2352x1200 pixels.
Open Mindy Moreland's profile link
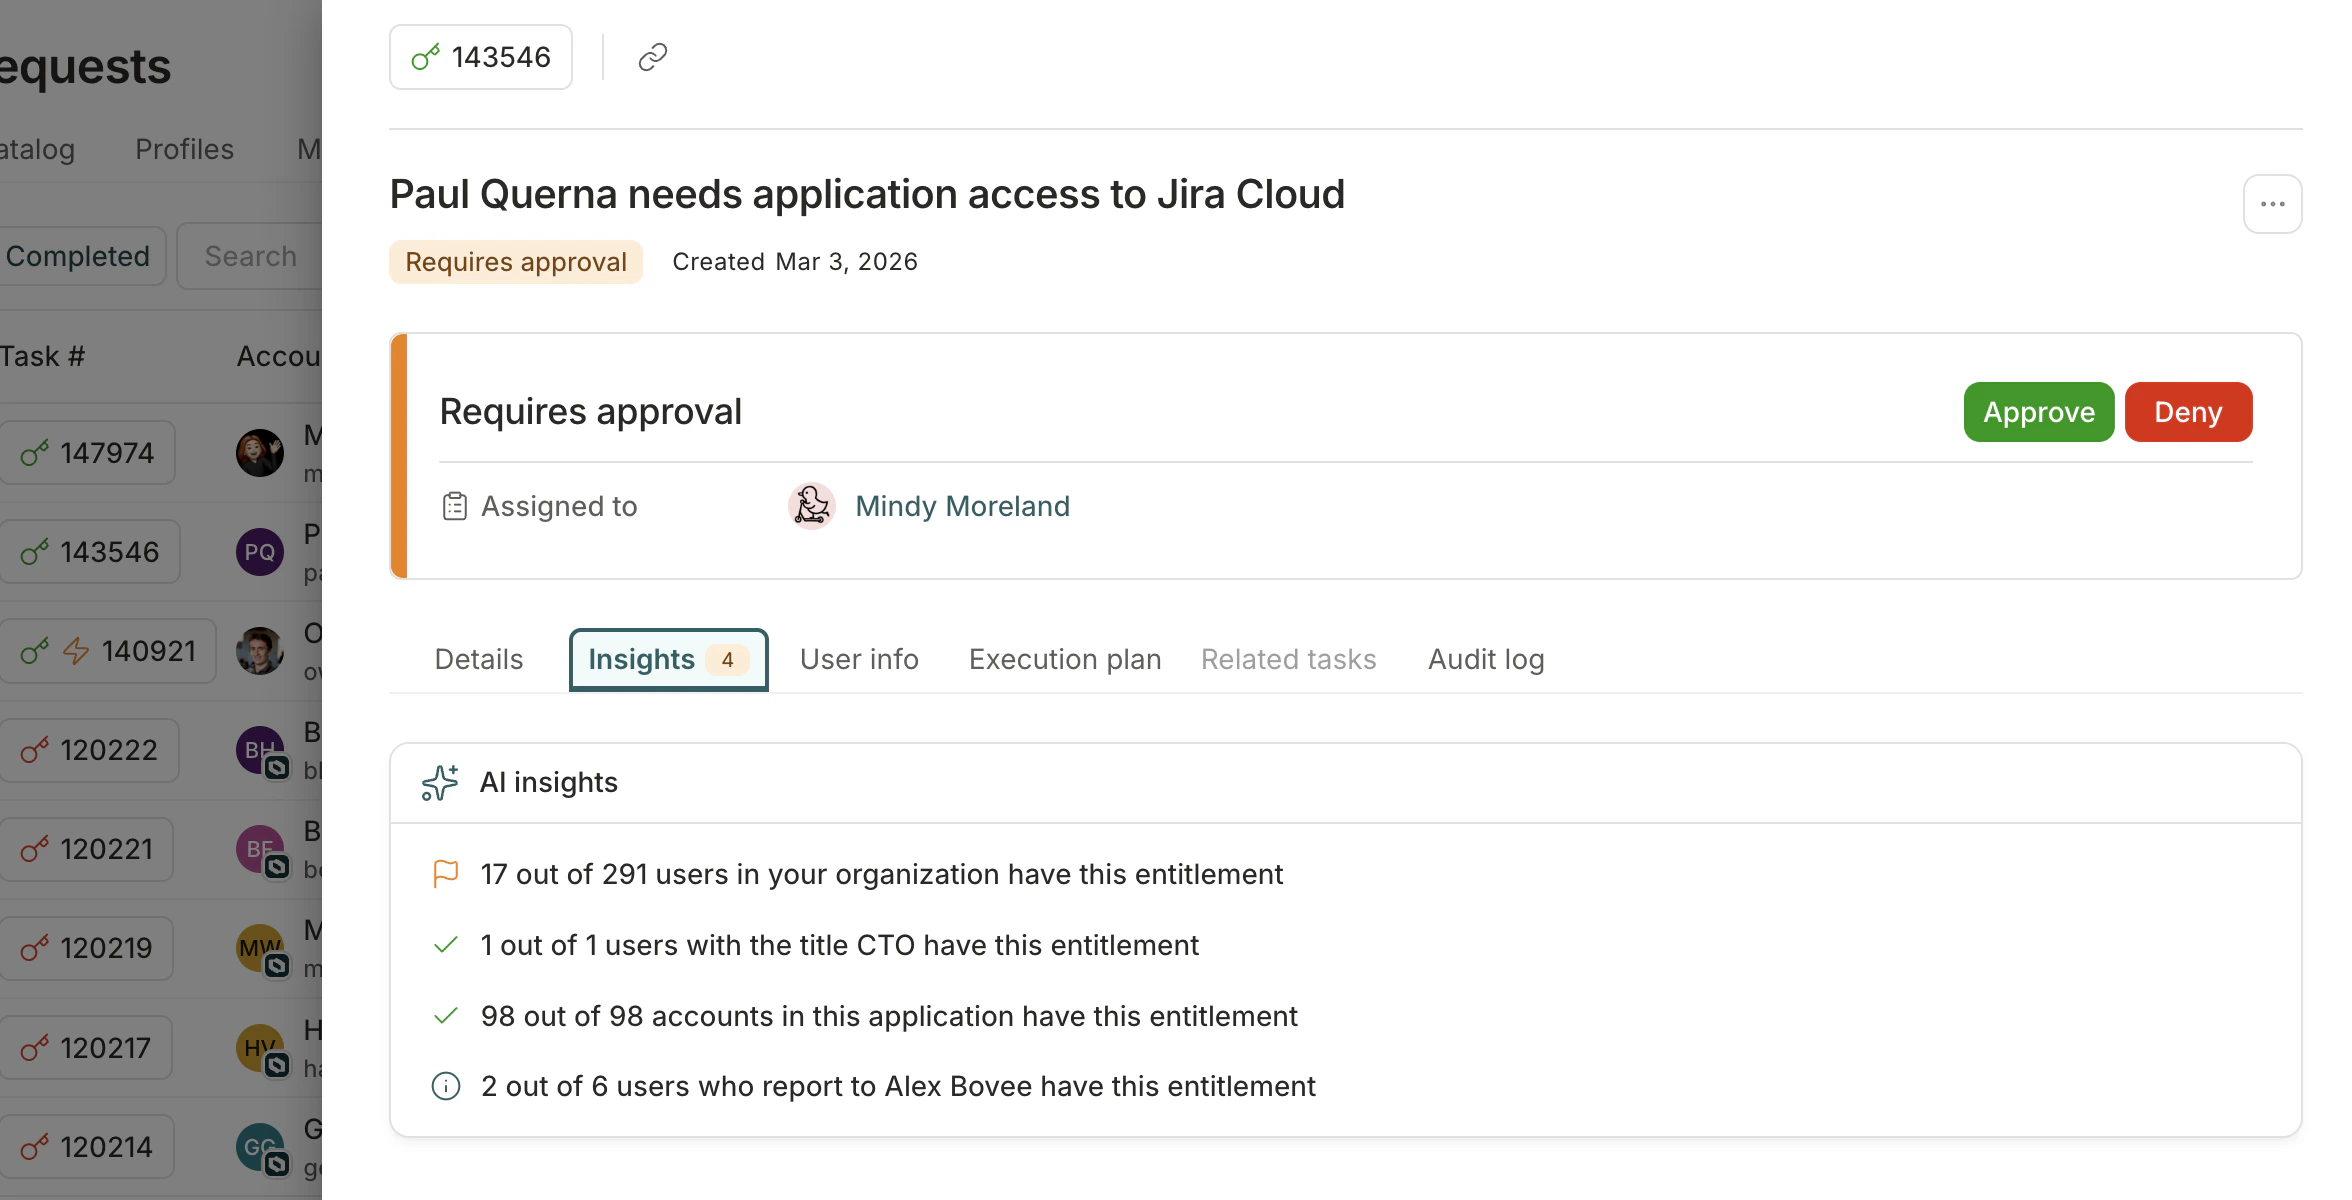click(x=962, y=506)
